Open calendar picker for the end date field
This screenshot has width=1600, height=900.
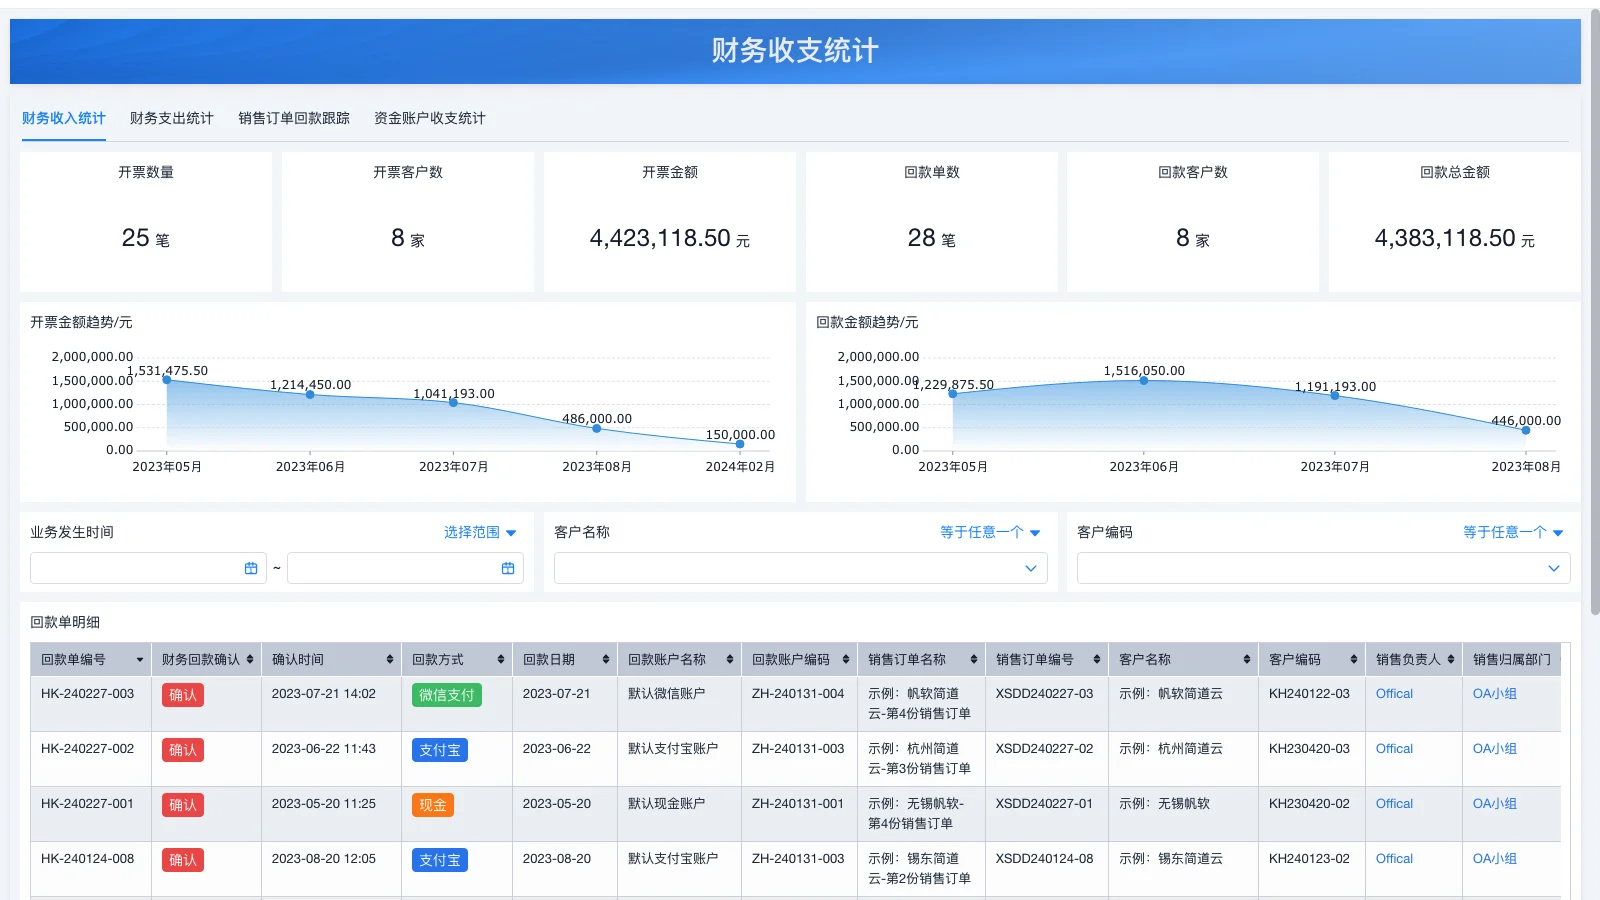508,568
